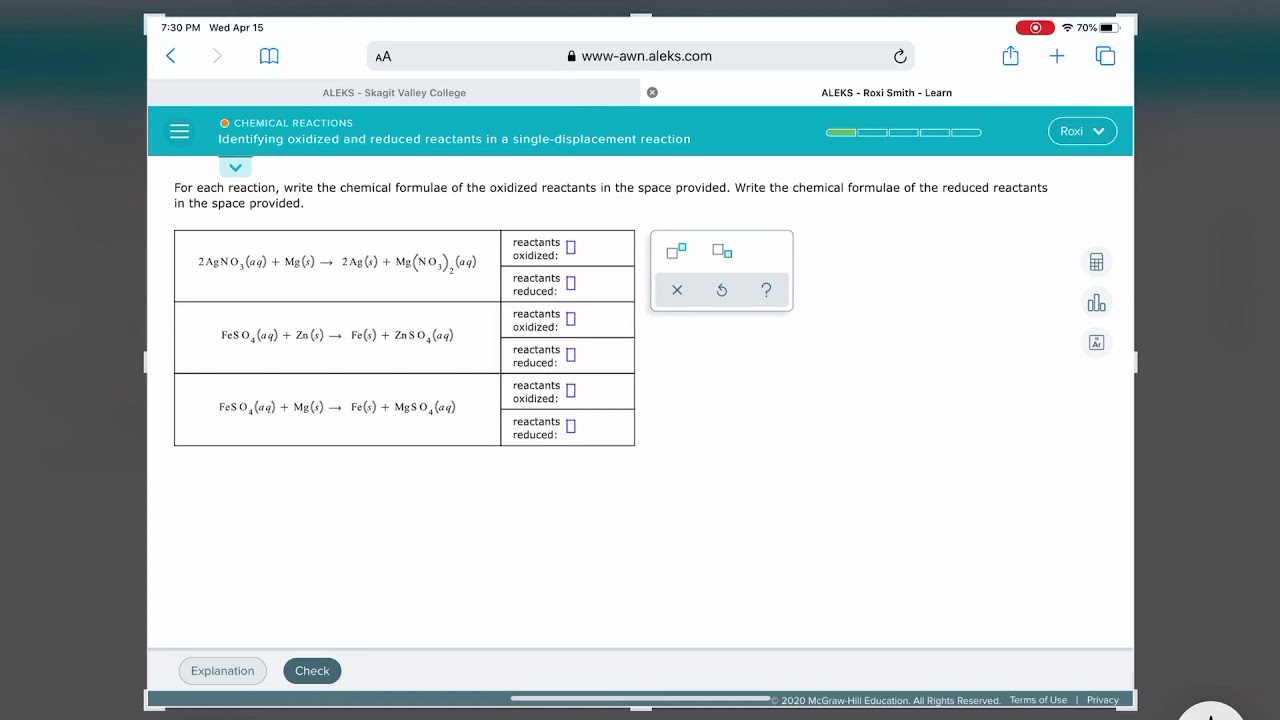Open the Safari share sheet icon
Viewport: 1280px width, 720px height.
pos(1010,56)
